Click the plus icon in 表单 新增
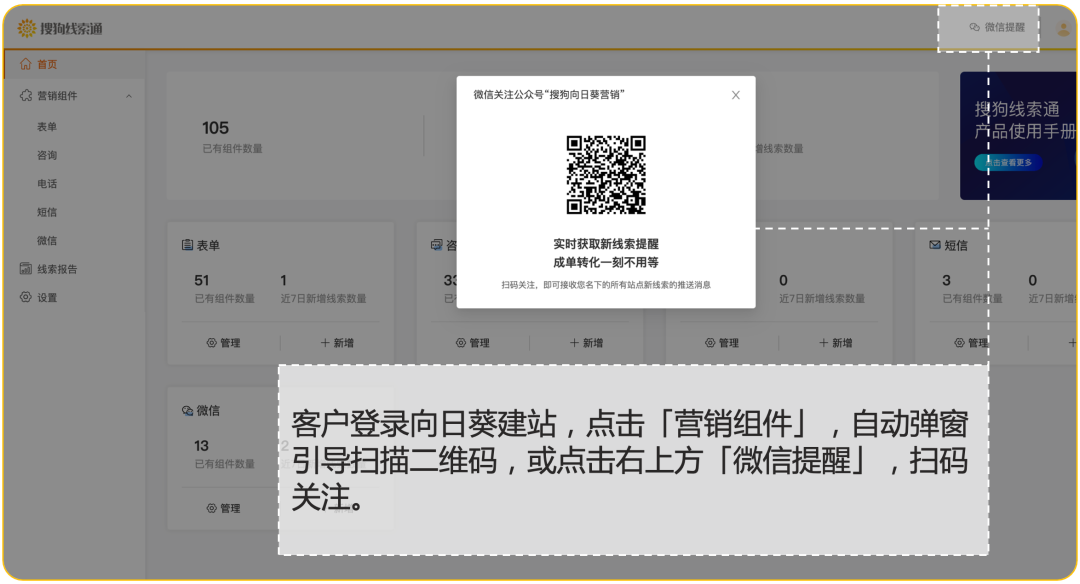1080x584 pixels. (x=325, y=342)
